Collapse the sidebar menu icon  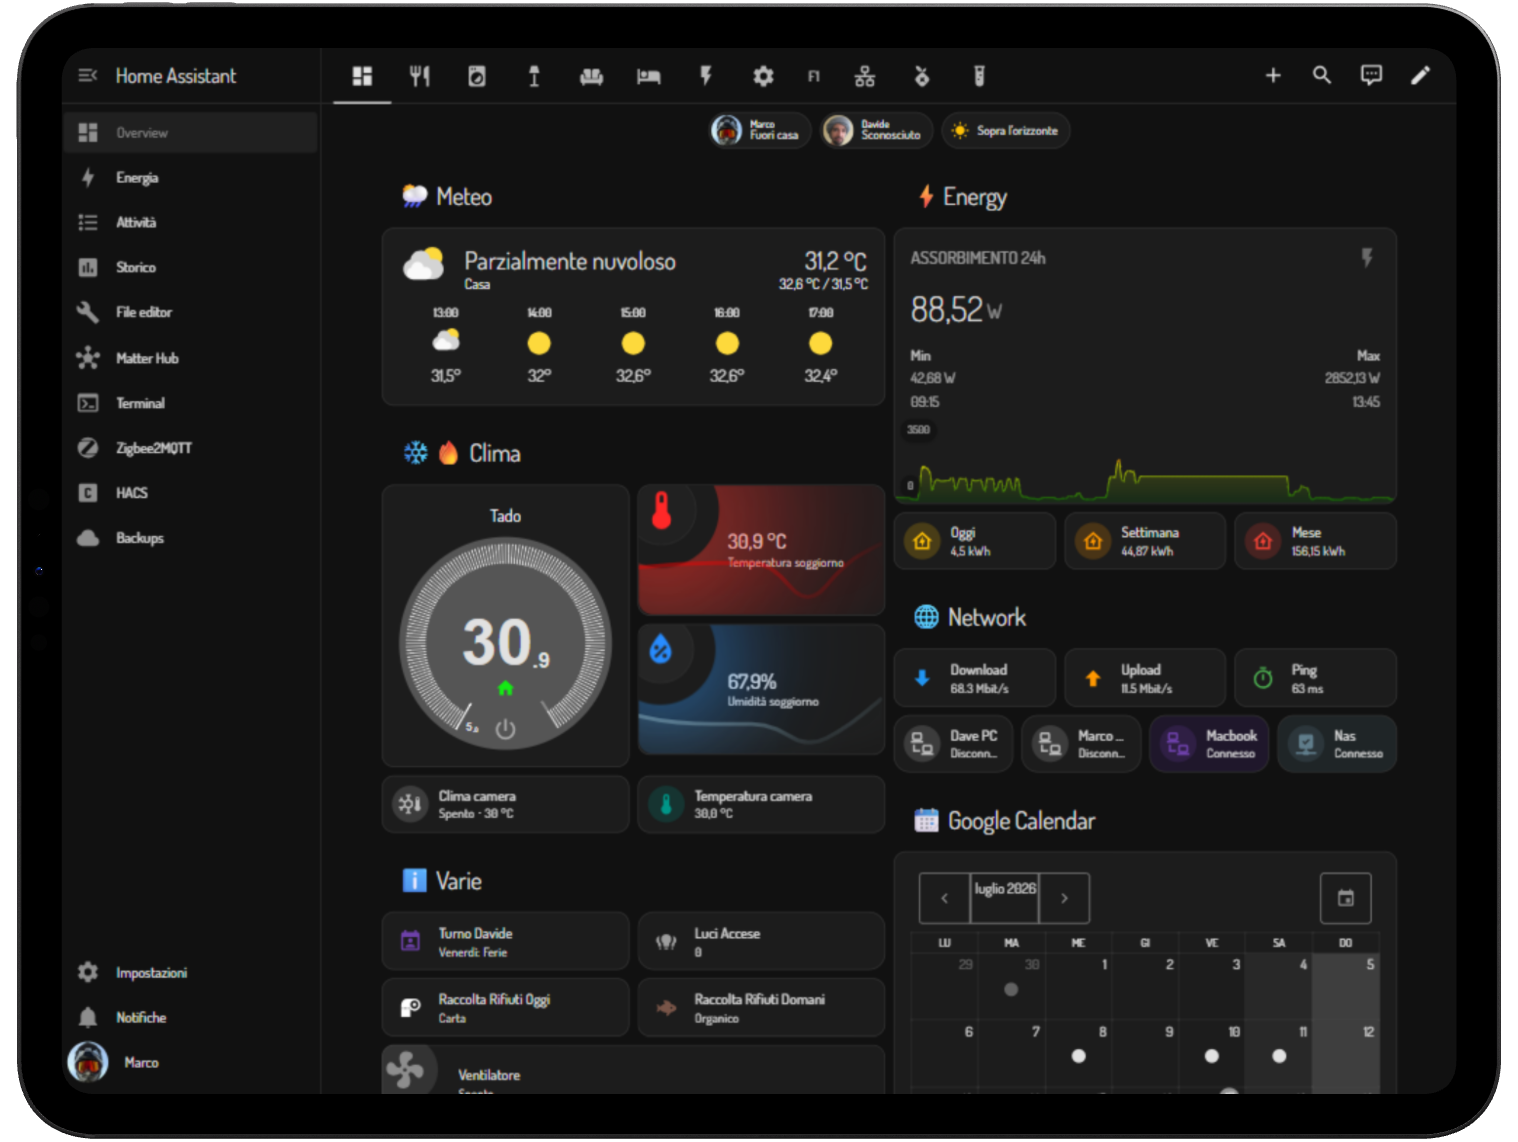tap(87, 76)
